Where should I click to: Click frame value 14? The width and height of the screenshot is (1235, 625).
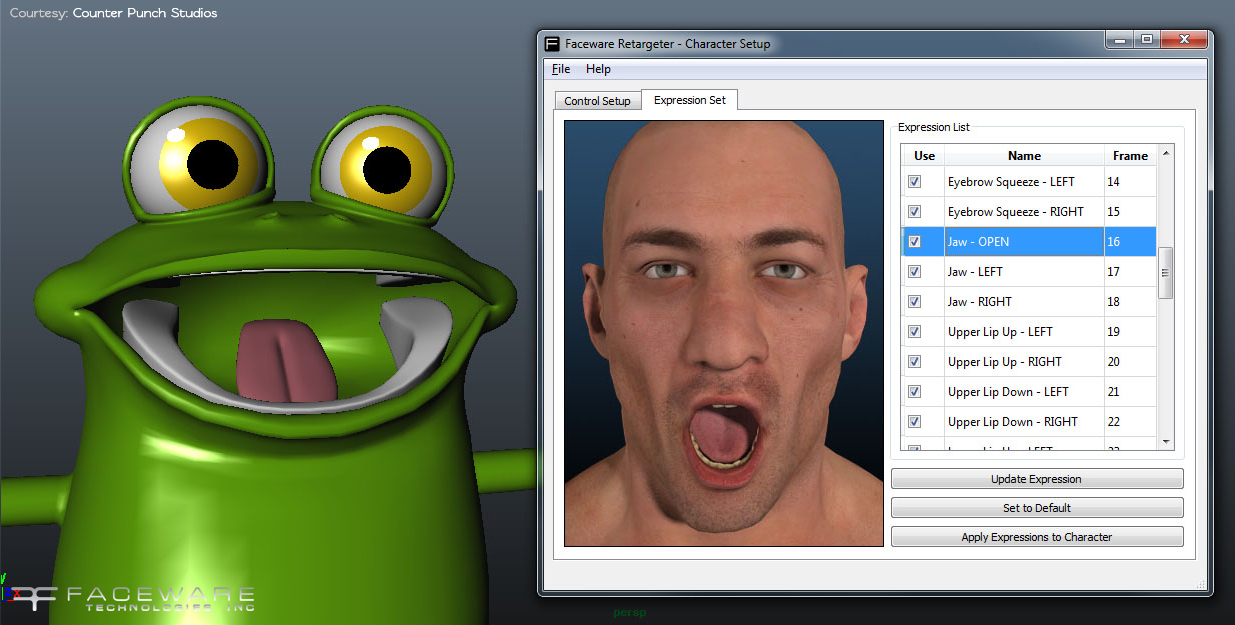point(1113,182)
